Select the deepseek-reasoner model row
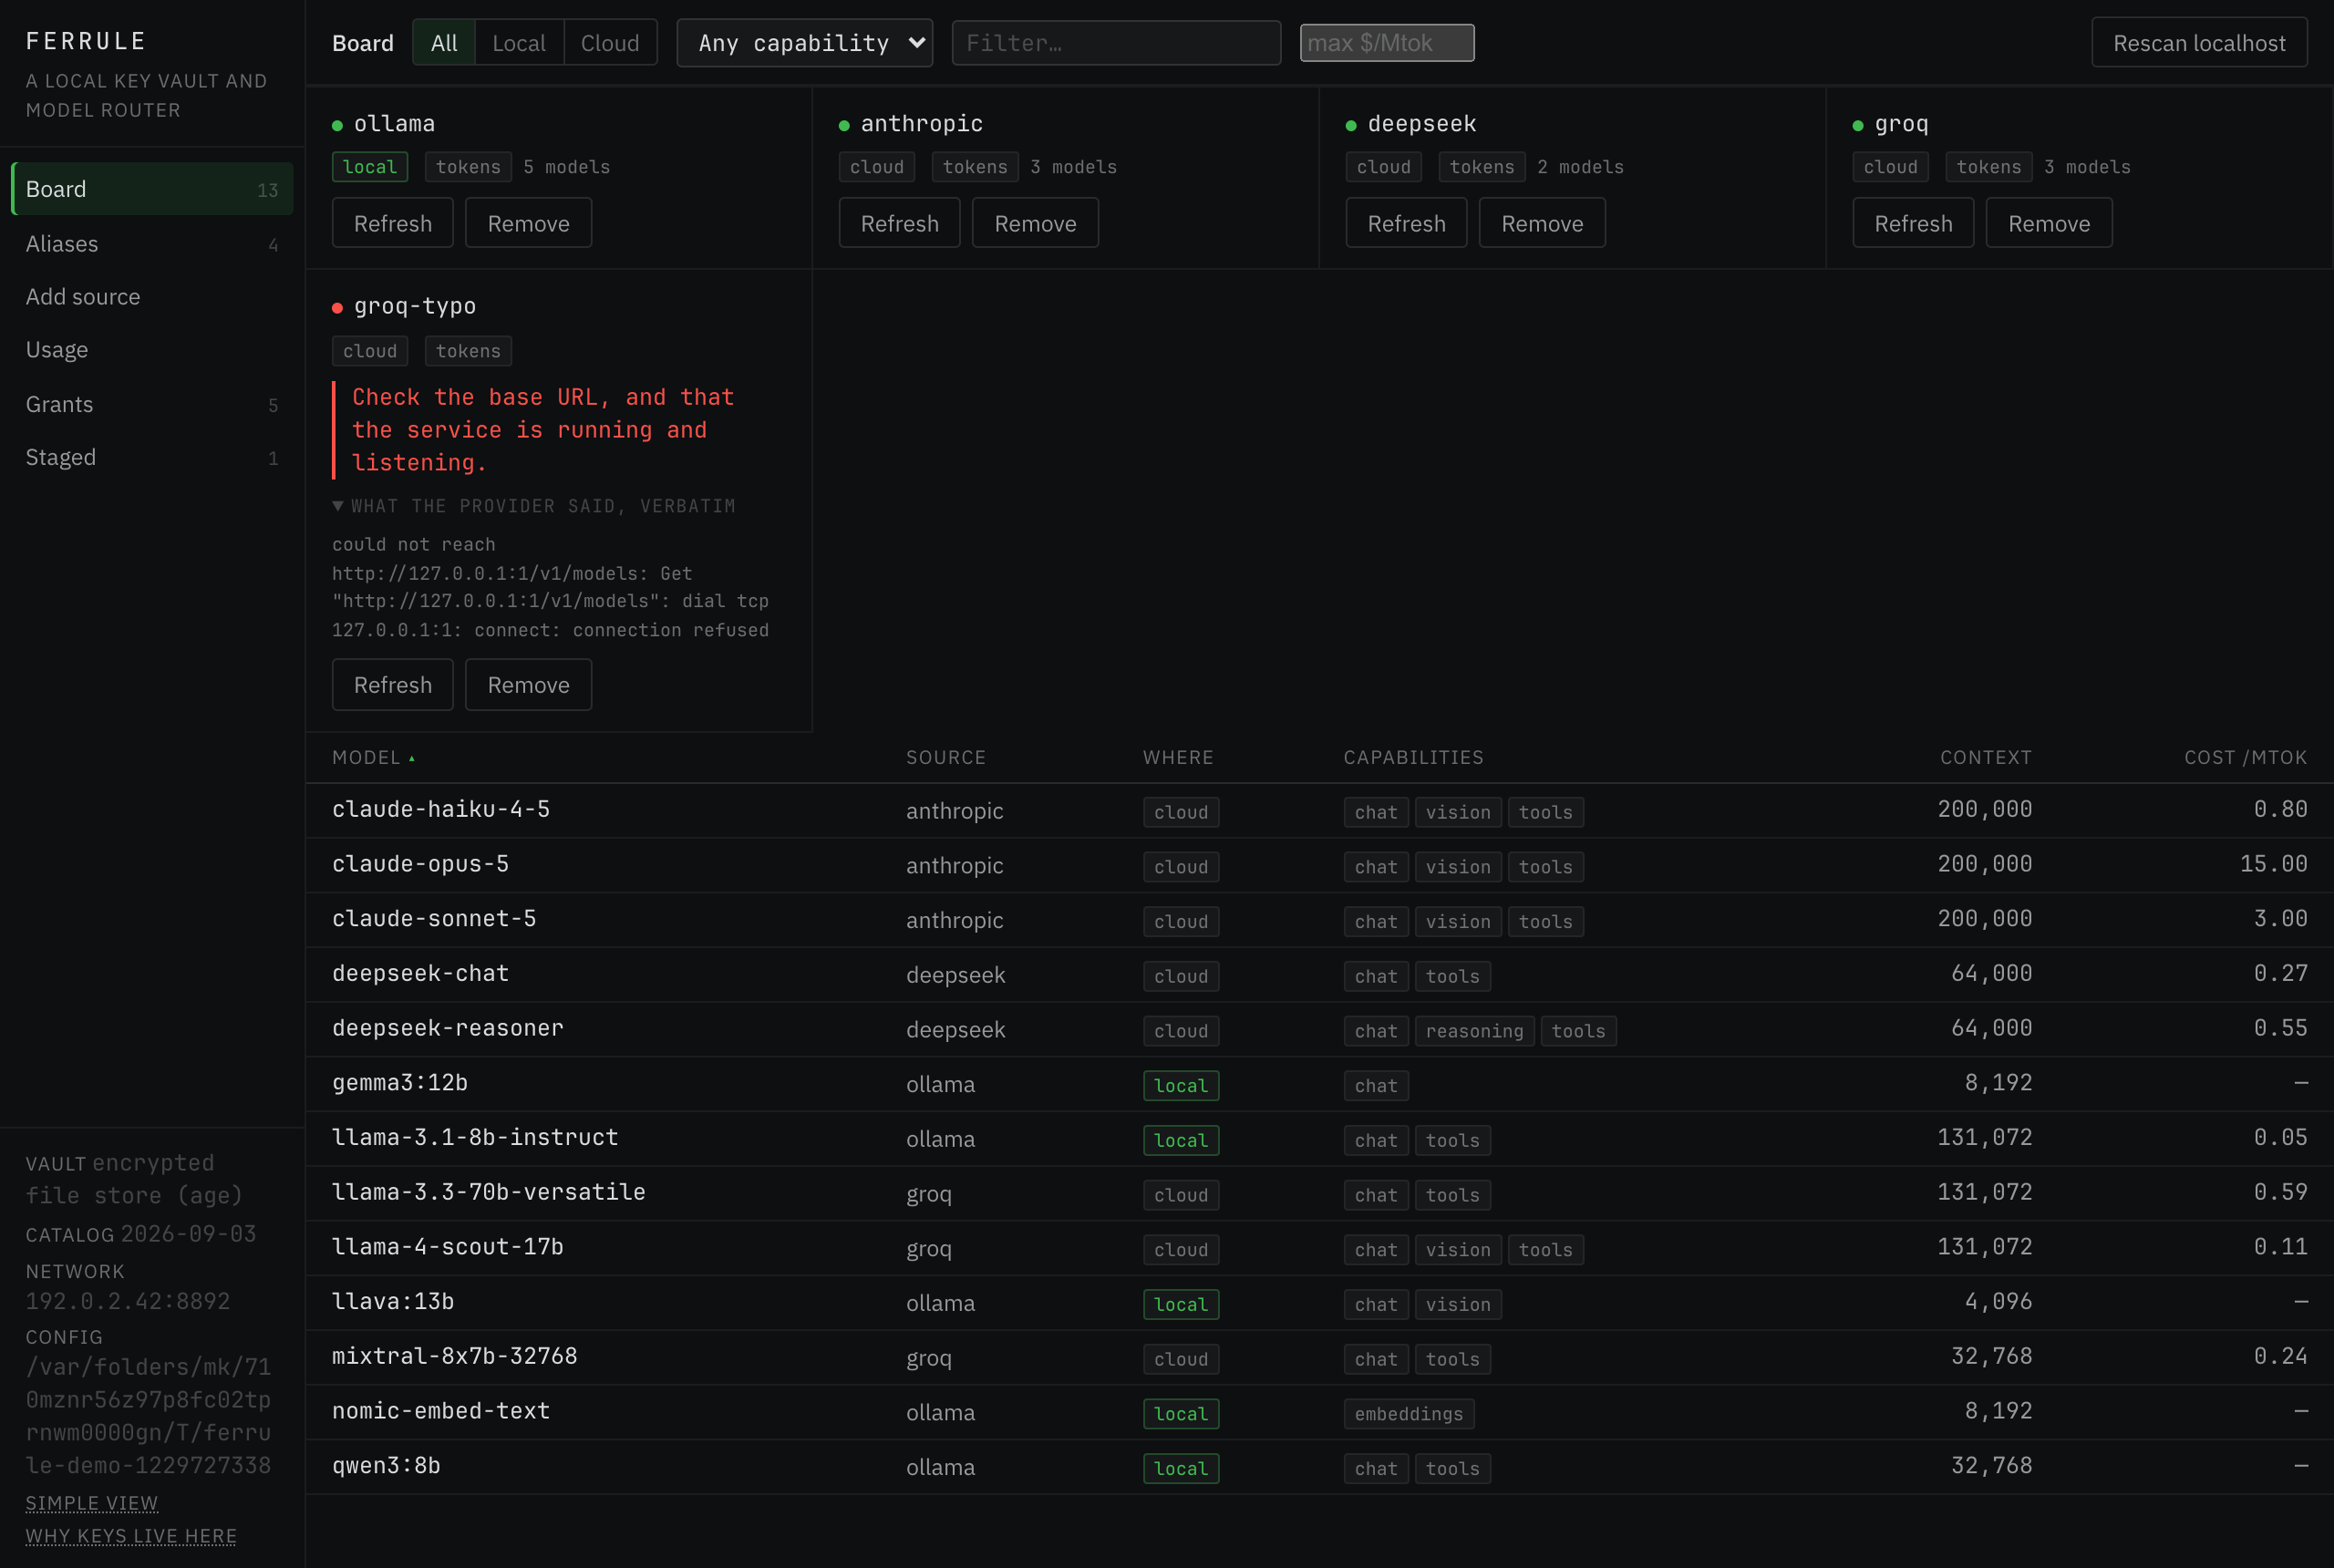This screenshot has width=2334, height=1568. [1319, 1029]
